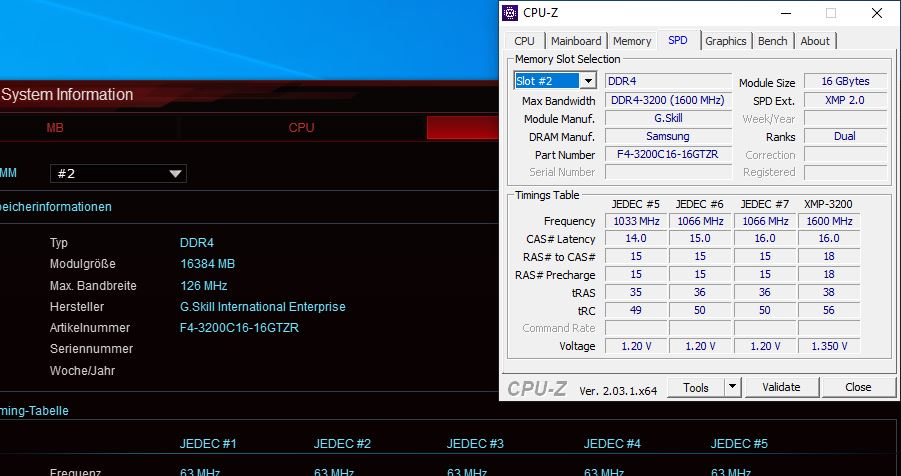Expand the DIMM #2 dropdown in System Information

(118, 174)
